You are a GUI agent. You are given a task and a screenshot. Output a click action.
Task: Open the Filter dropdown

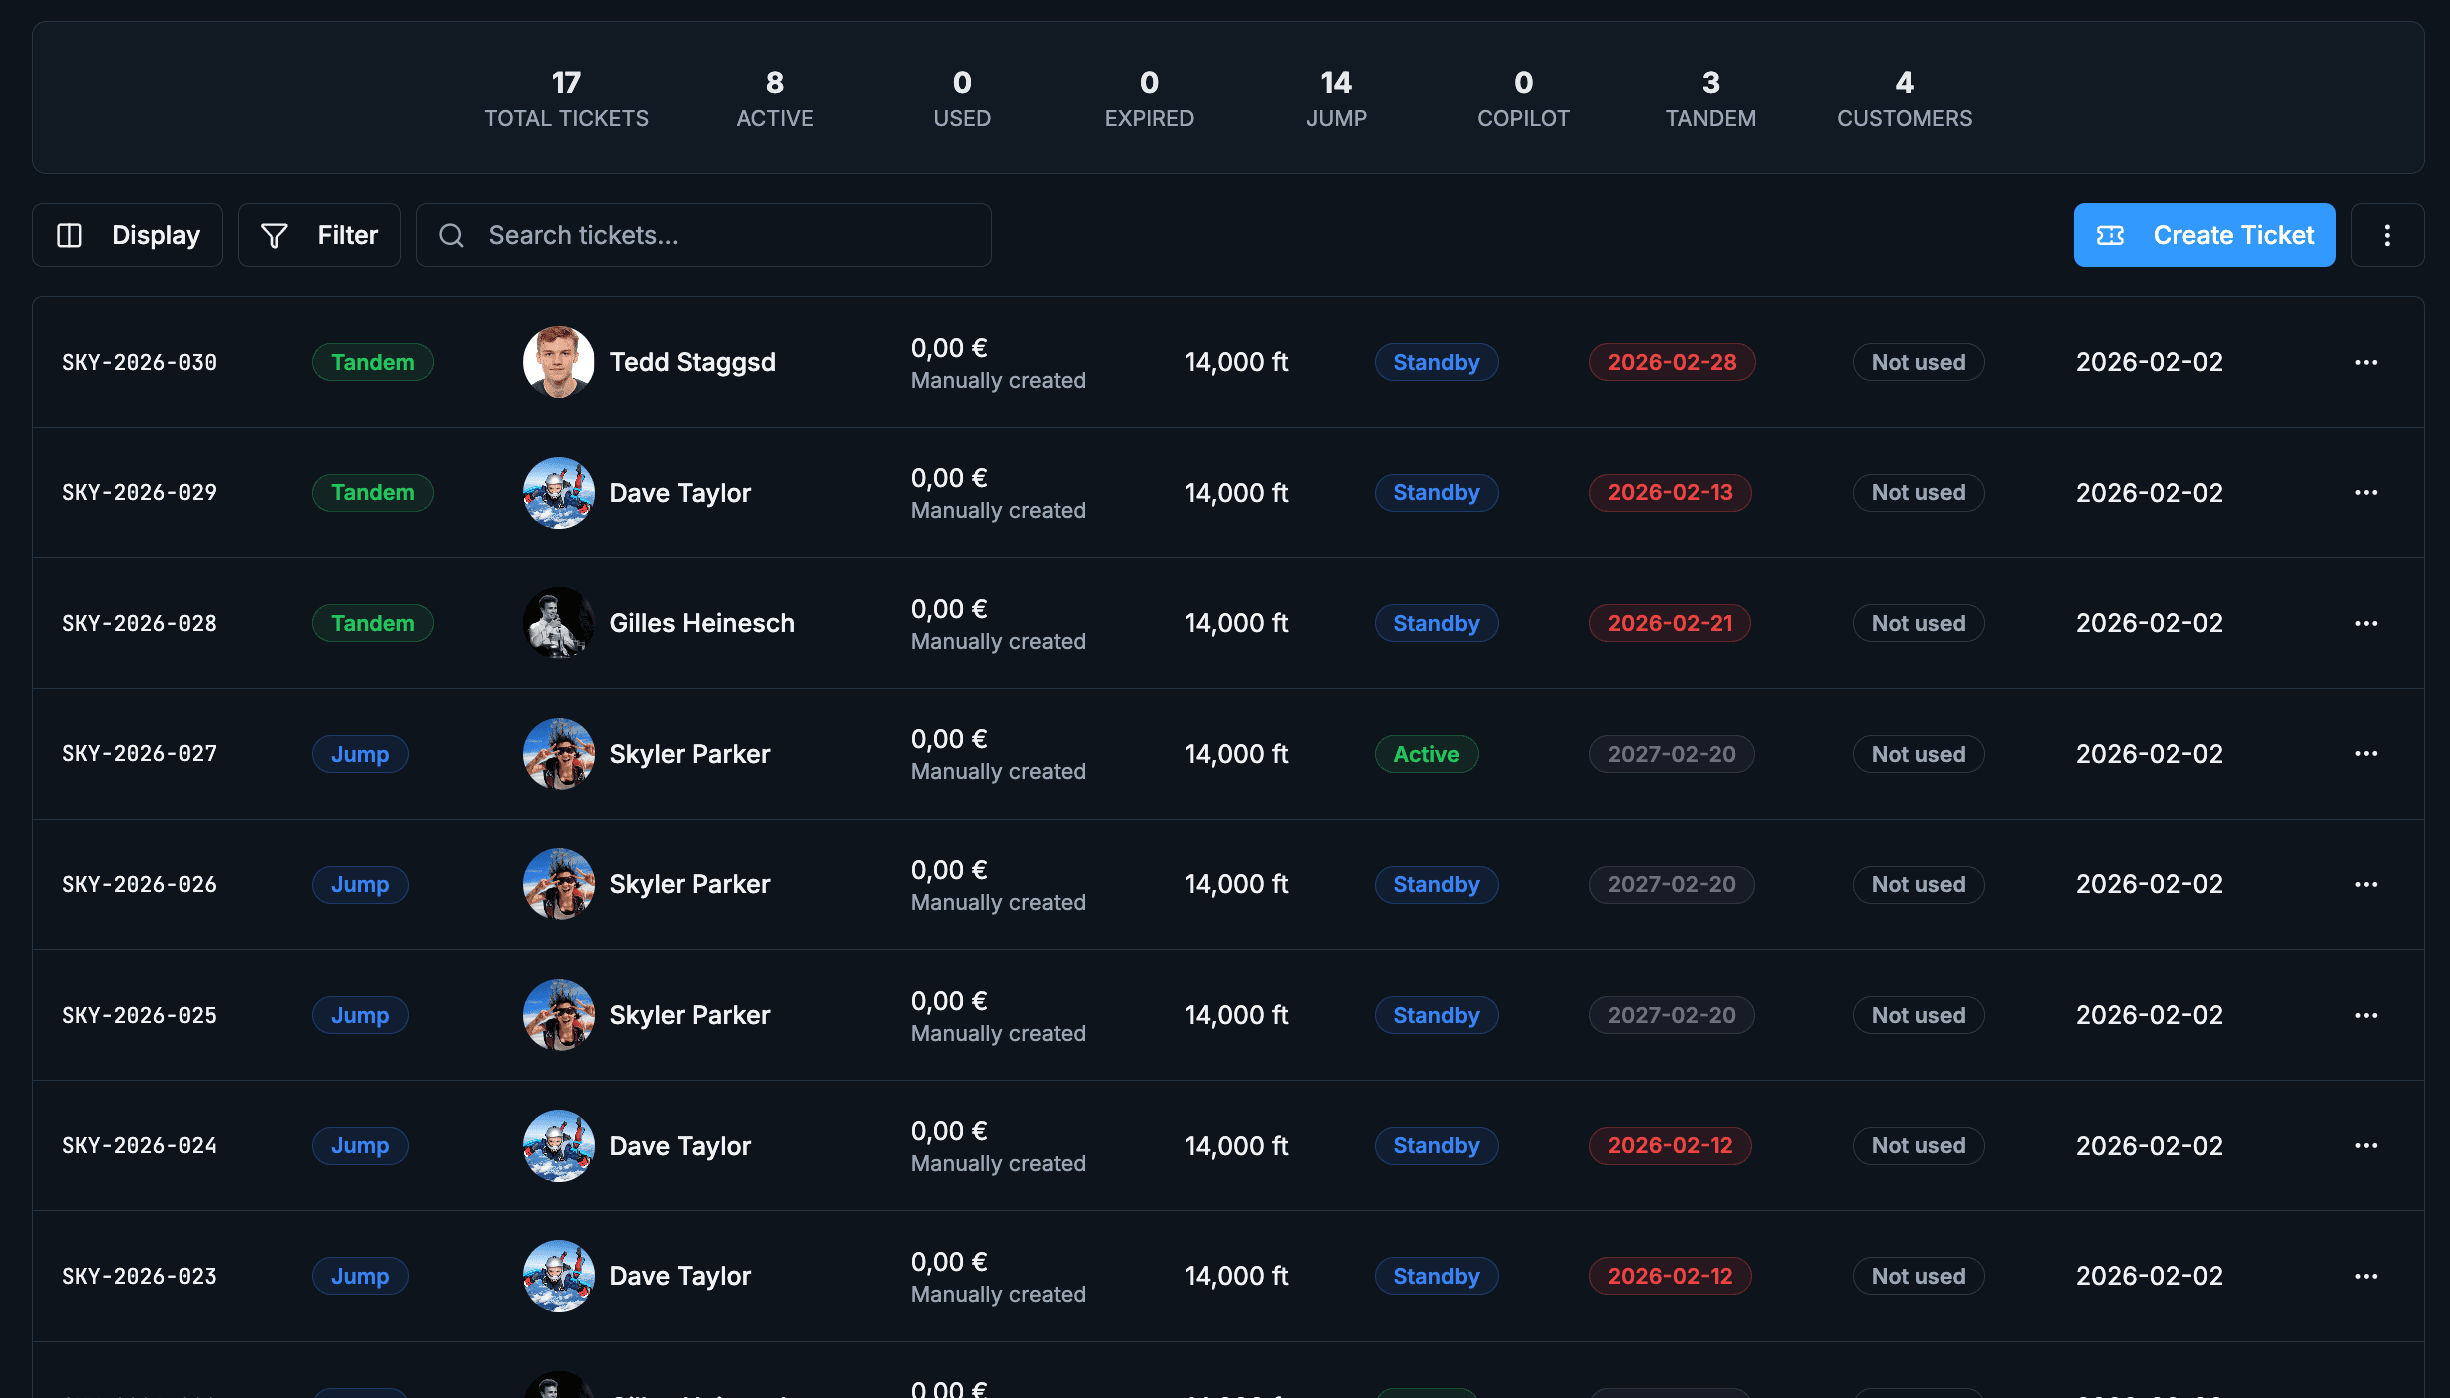tap(319, 235)
